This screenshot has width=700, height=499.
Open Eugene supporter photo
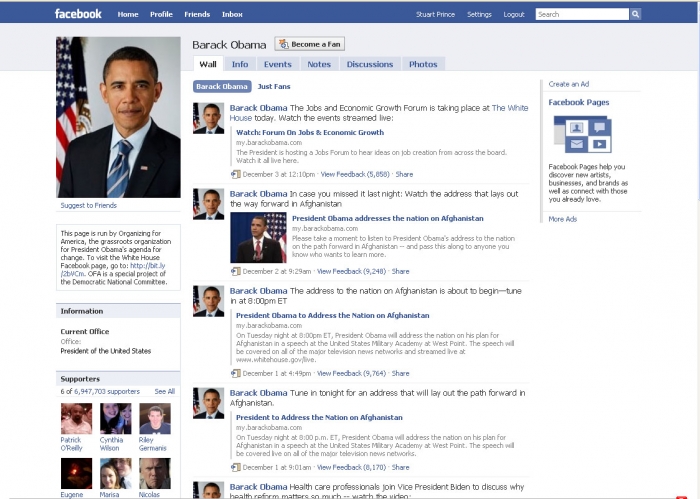click(x=76, y=474)
